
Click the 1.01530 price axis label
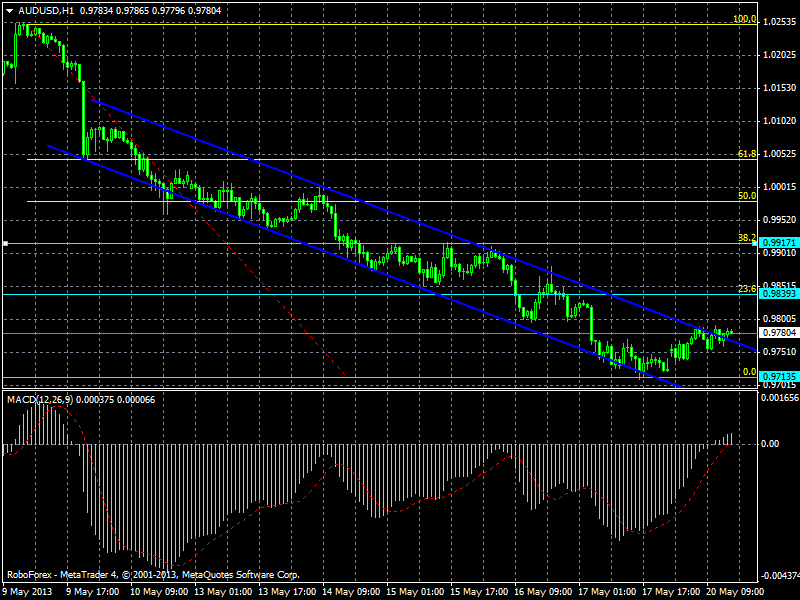pos(780,88)
